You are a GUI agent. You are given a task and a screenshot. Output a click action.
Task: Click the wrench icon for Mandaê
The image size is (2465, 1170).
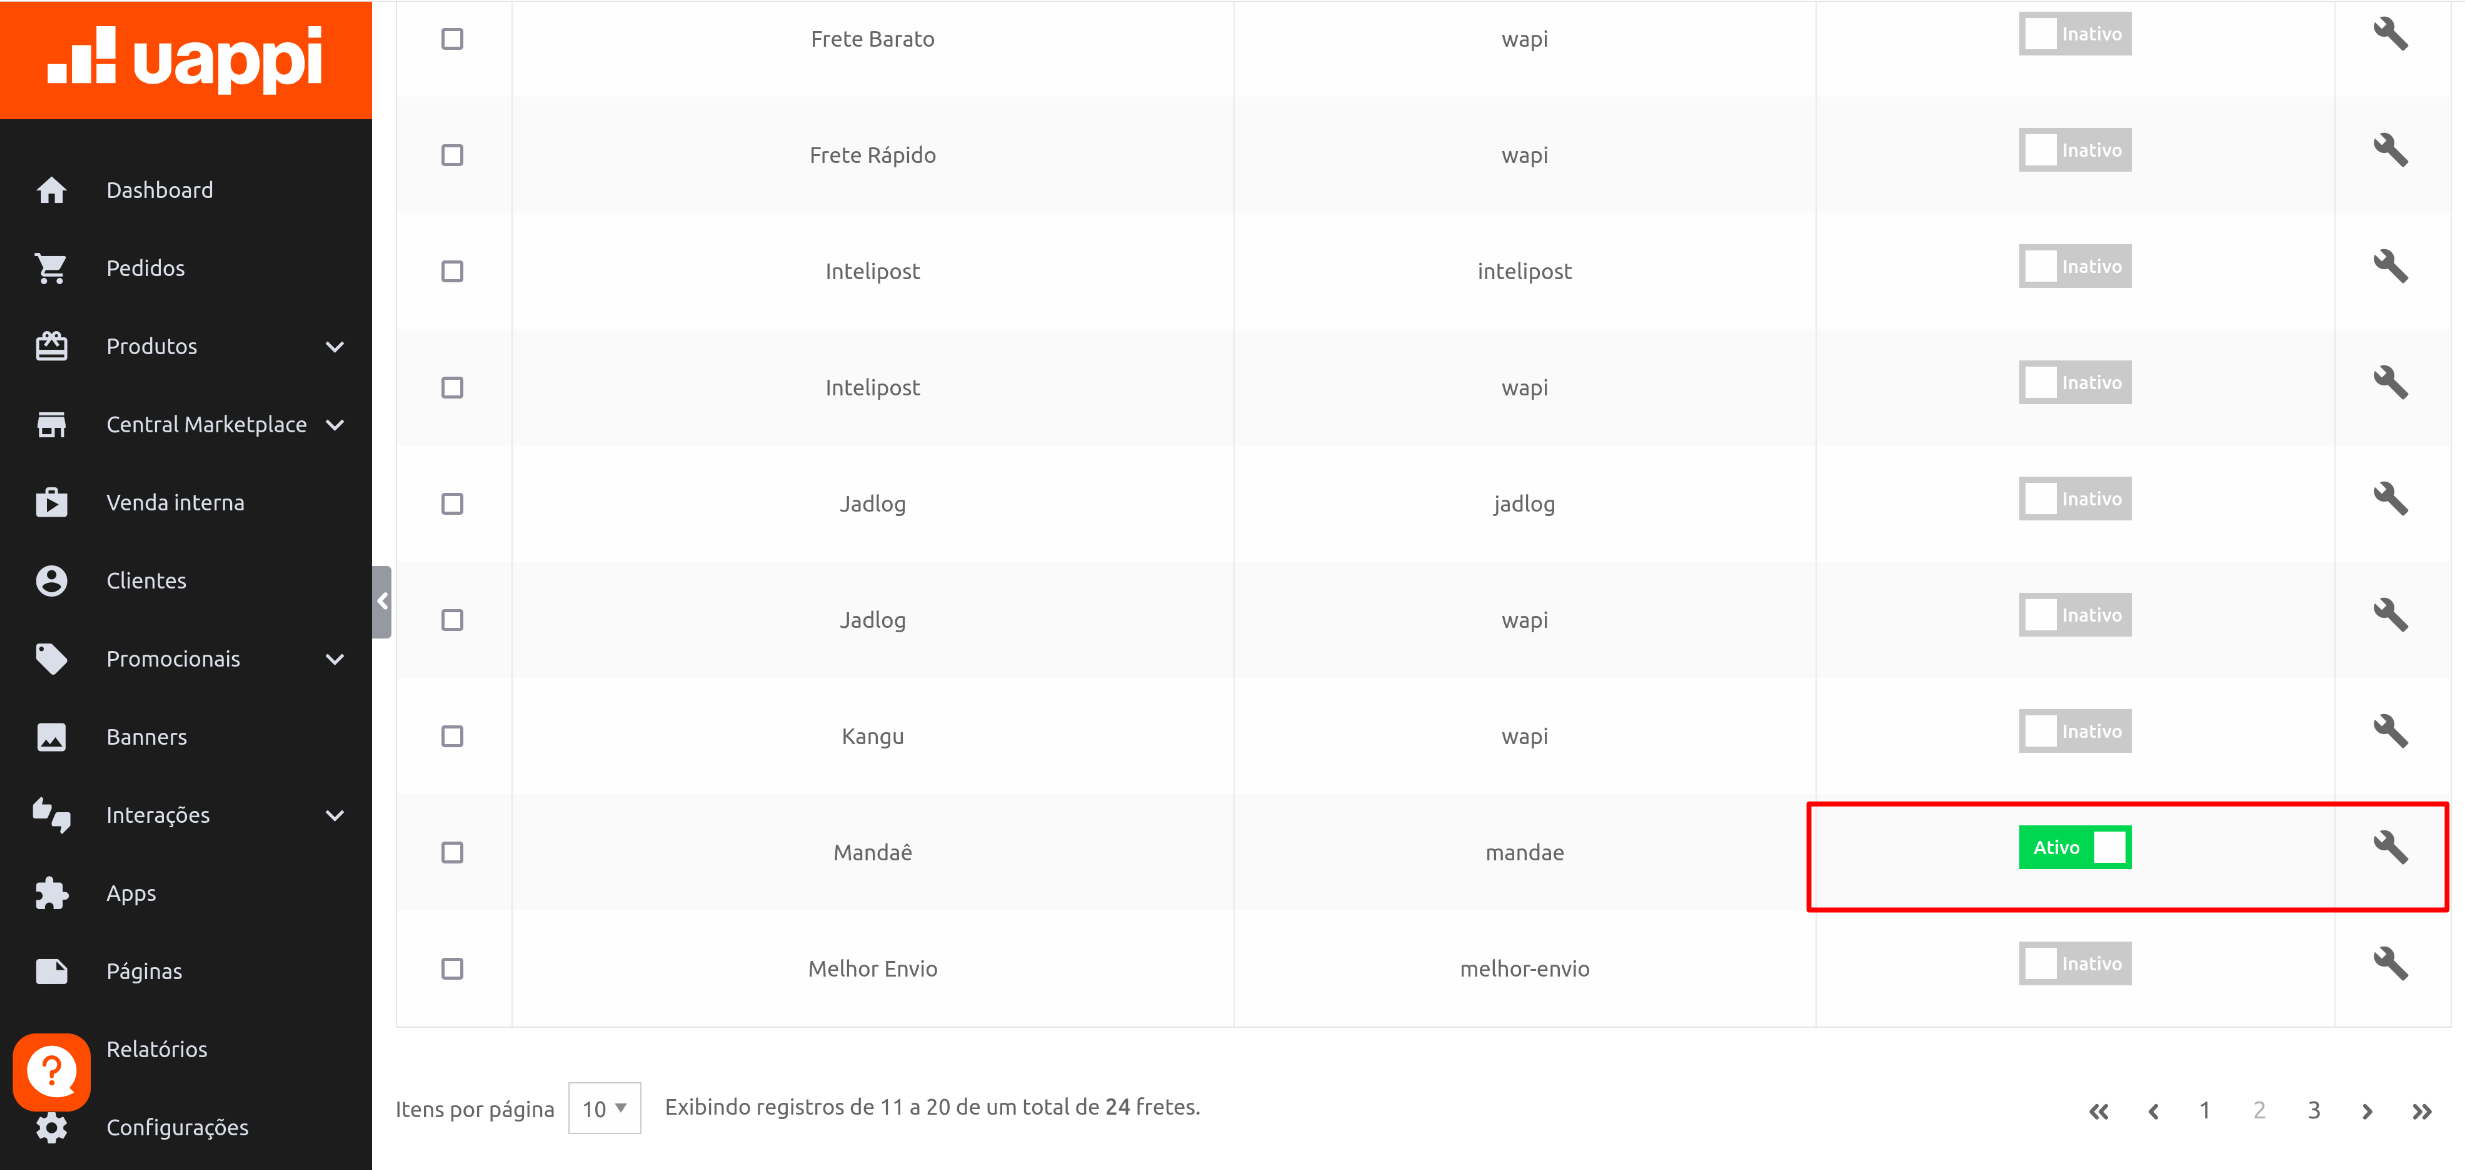click(x=2390, y=848)
